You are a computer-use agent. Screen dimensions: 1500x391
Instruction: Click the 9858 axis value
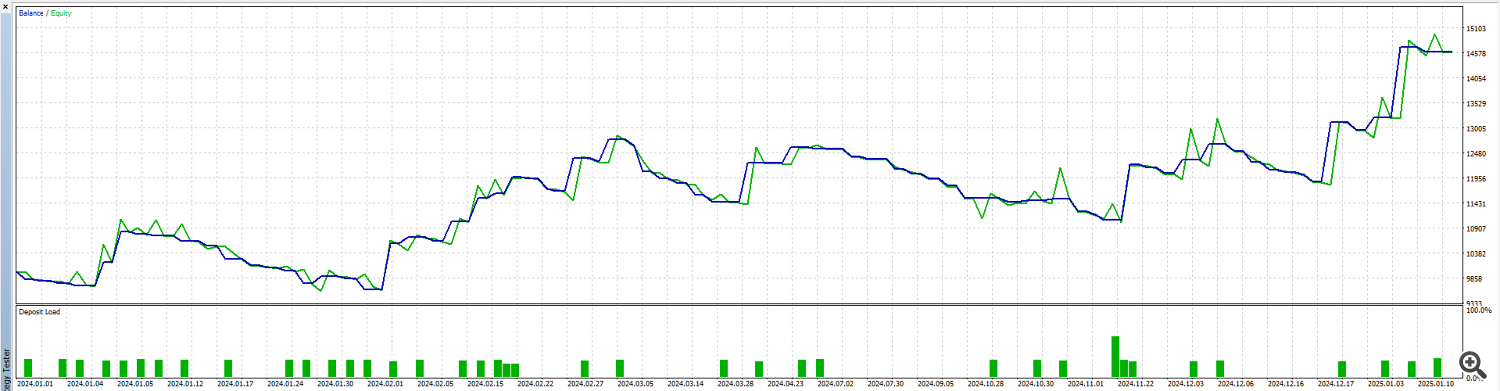1474,279
